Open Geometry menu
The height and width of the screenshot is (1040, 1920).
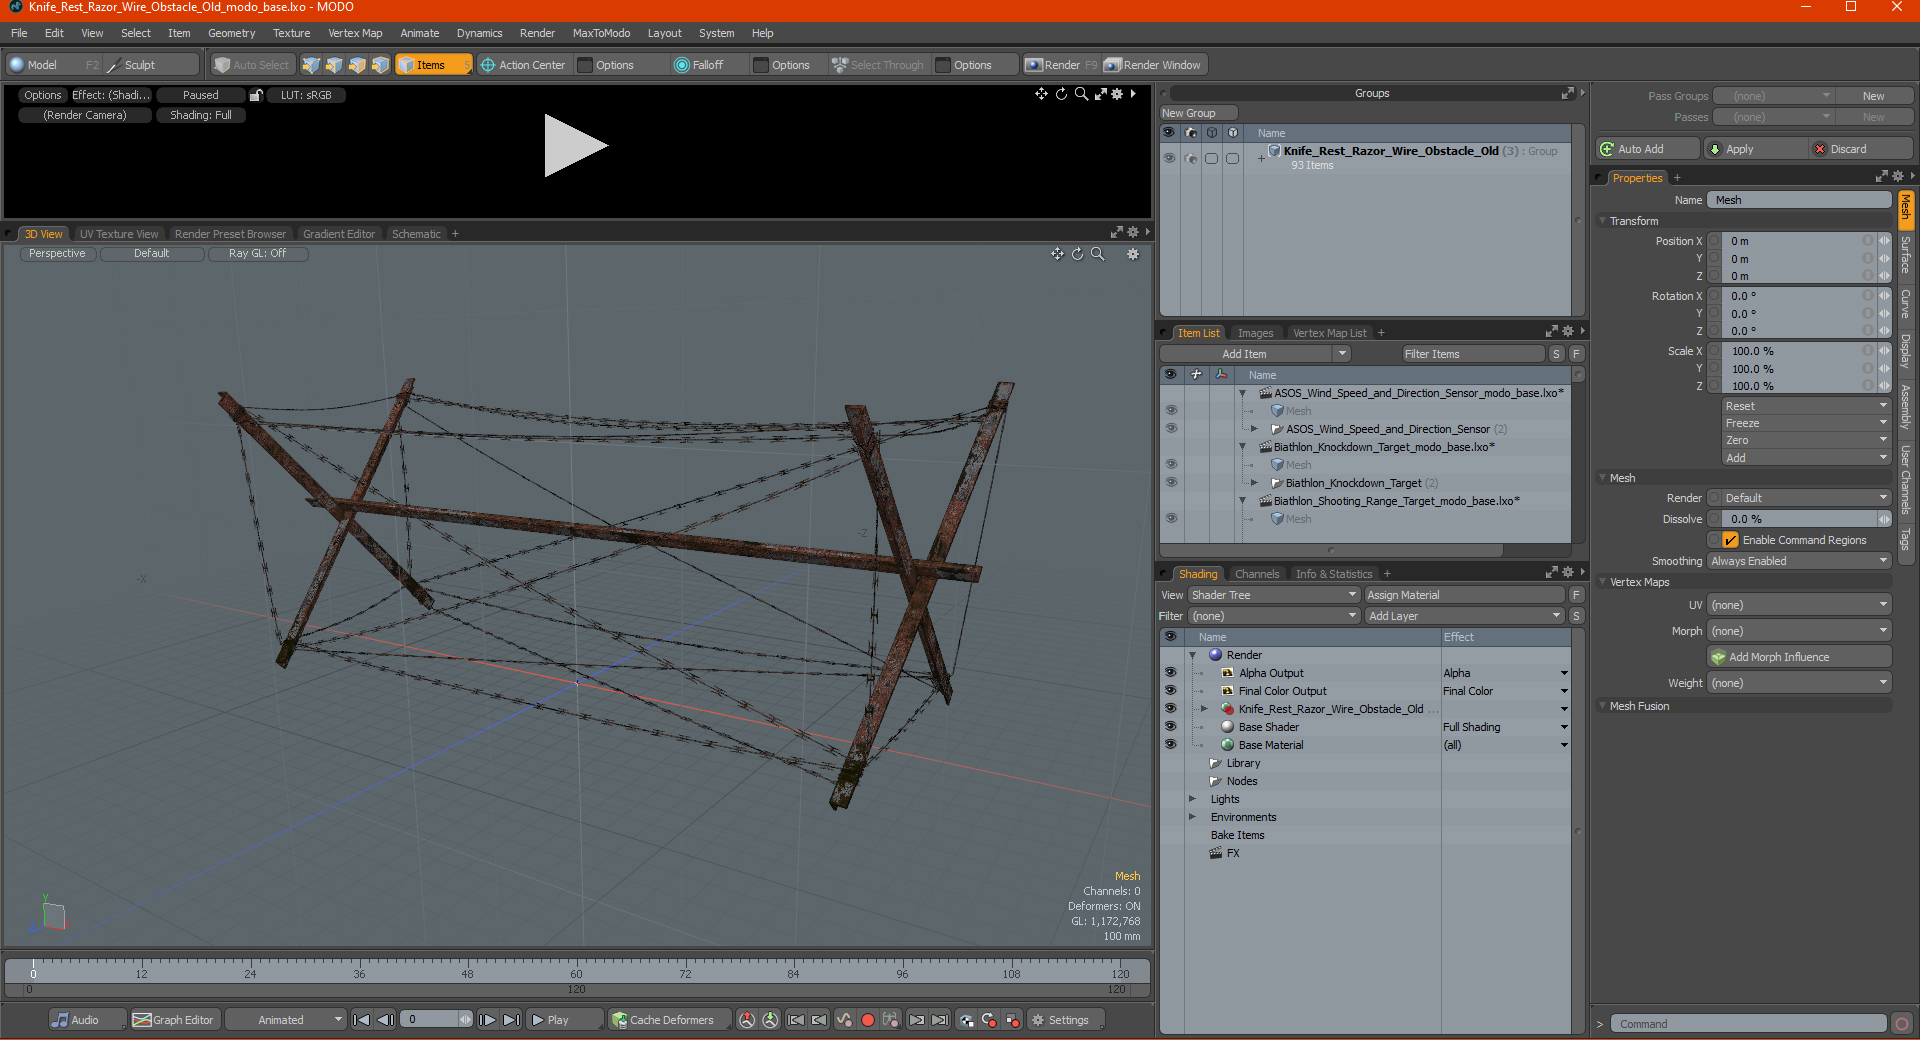(231, 33)
